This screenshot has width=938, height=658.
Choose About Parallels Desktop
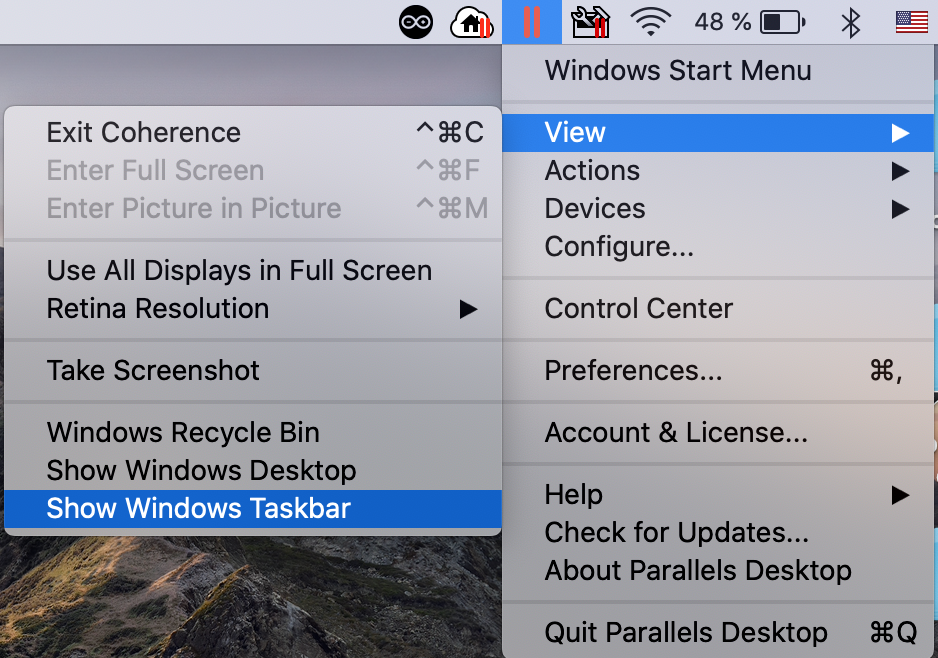click(x=718, y=571)
